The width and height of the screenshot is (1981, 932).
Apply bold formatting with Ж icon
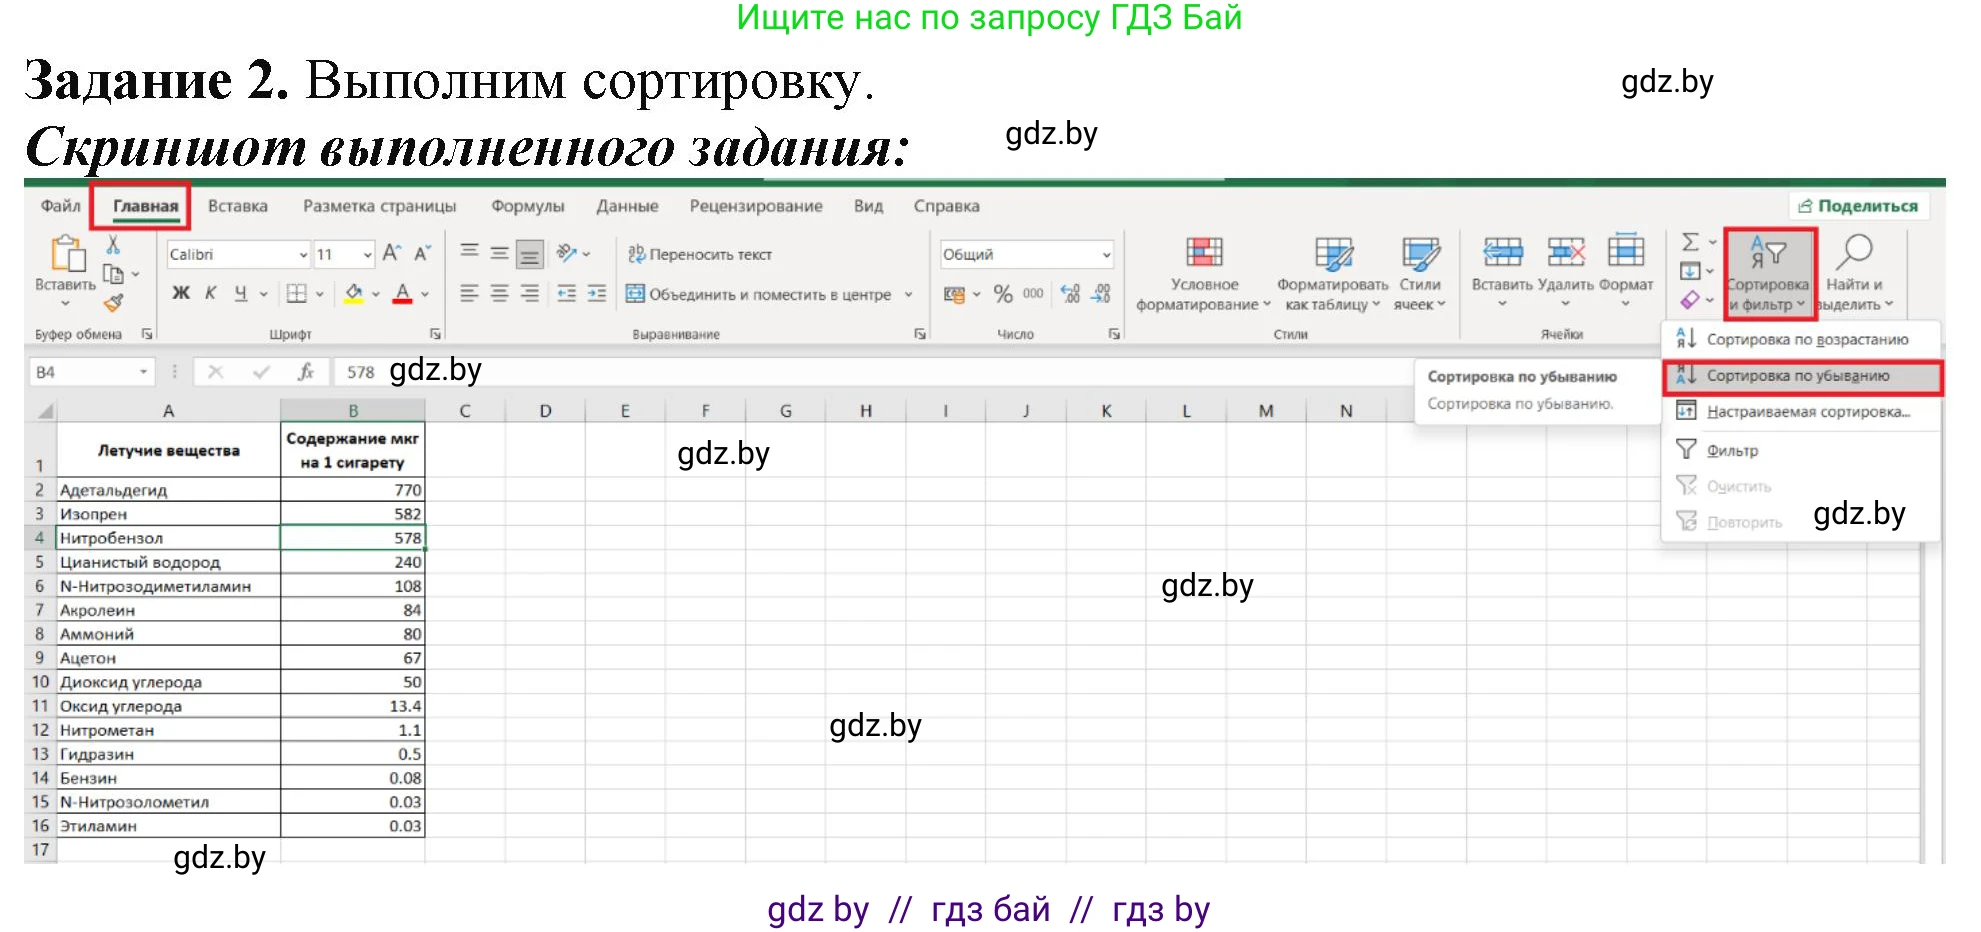coord(181,293)
